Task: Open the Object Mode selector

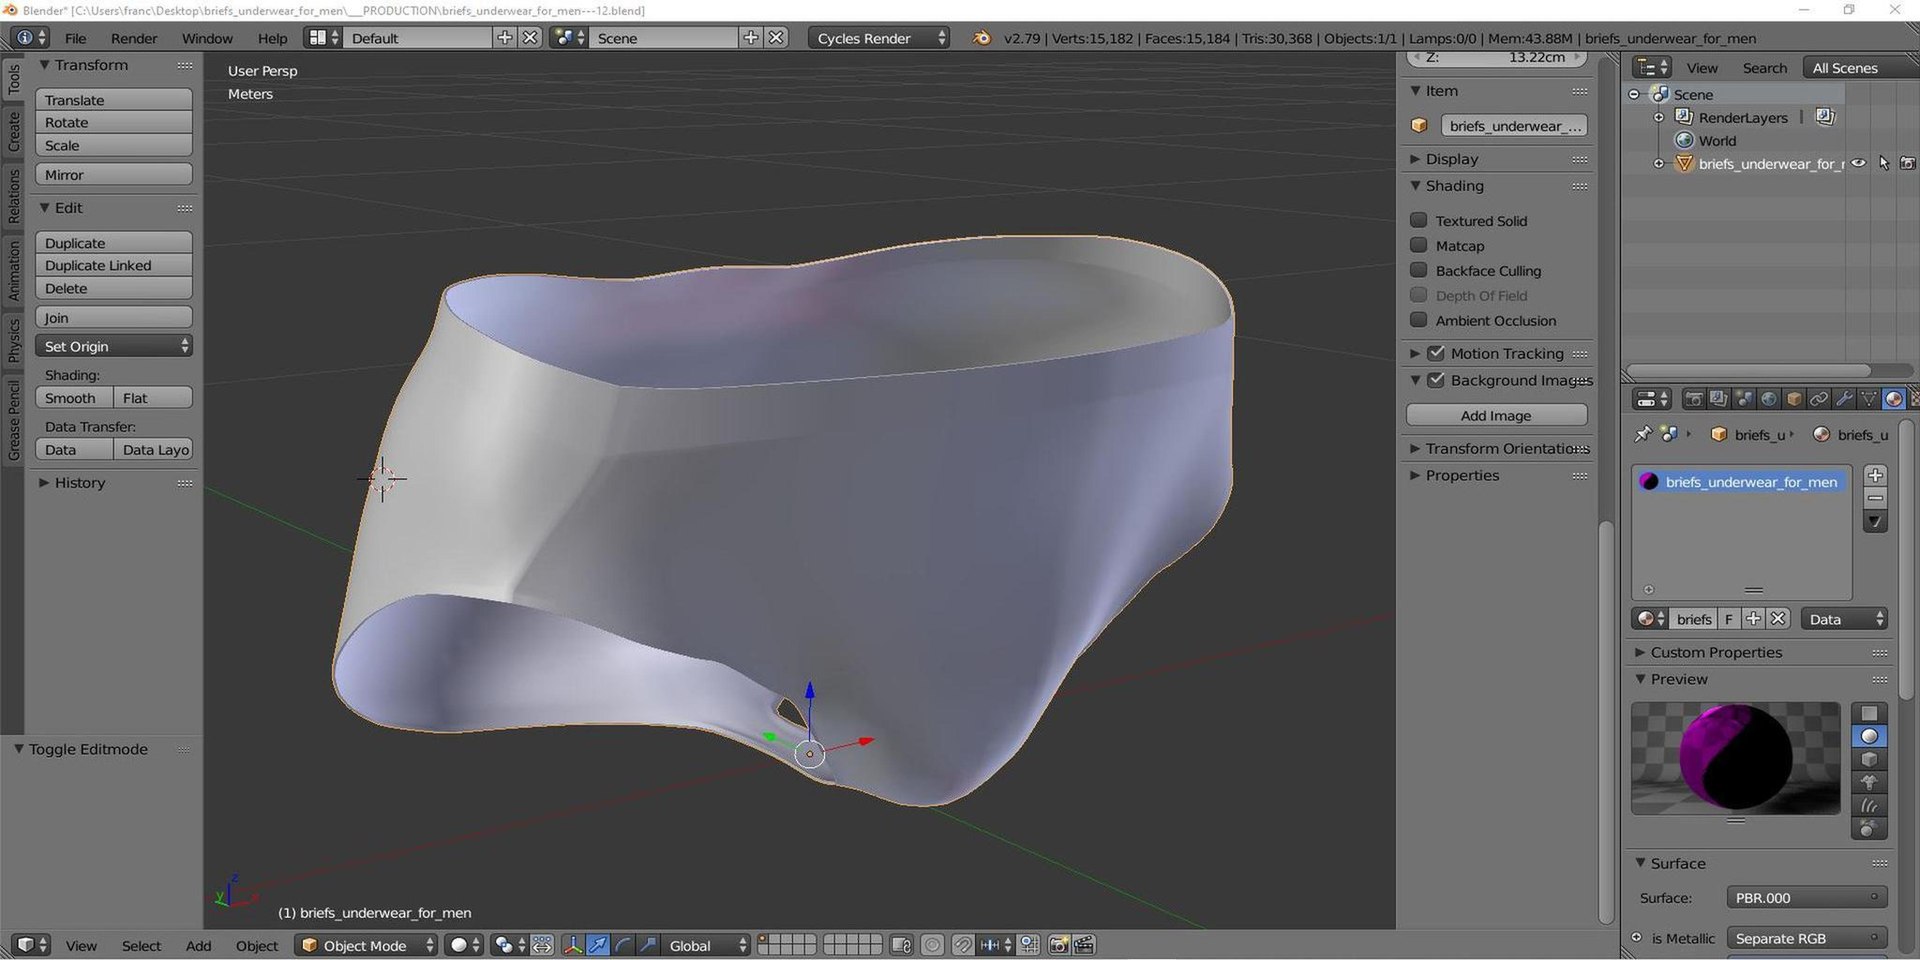Action: coord(367,945)
